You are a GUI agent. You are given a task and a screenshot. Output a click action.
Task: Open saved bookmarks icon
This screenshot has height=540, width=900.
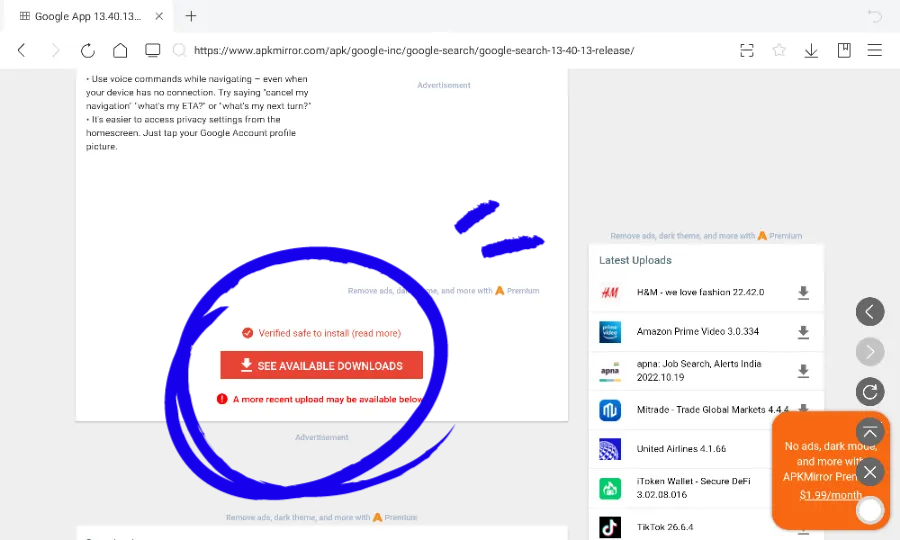[x=844, y=50]
